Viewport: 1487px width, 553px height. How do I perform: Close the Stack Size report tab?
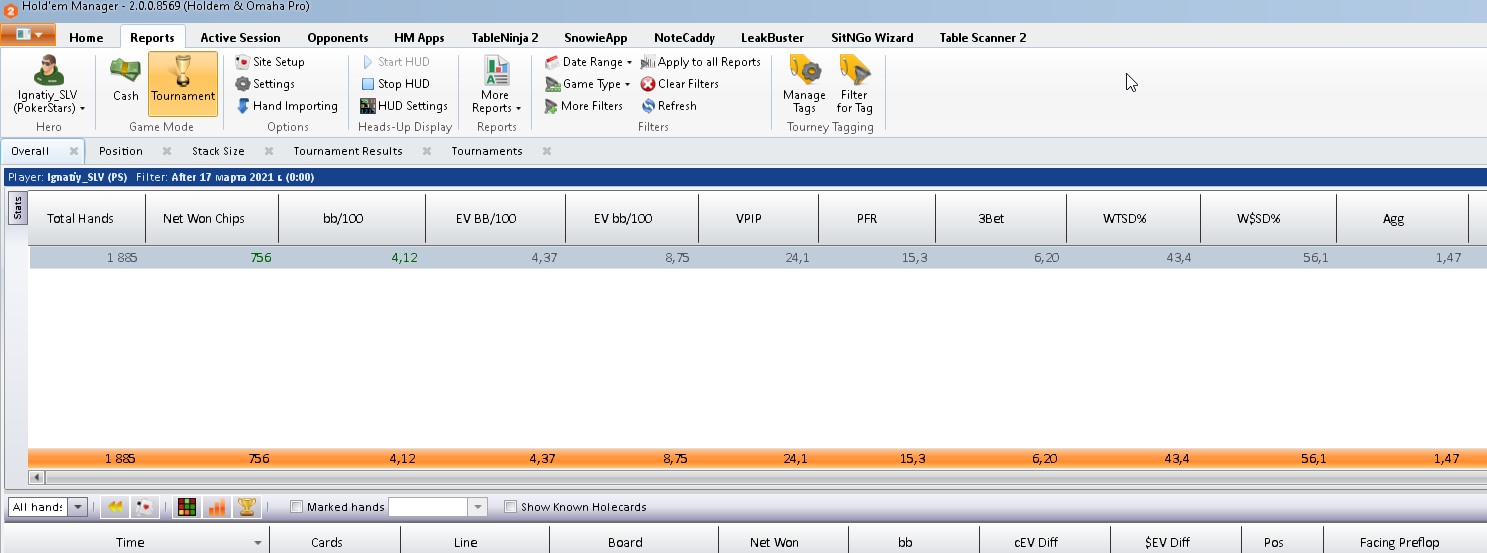pos(268,151)
